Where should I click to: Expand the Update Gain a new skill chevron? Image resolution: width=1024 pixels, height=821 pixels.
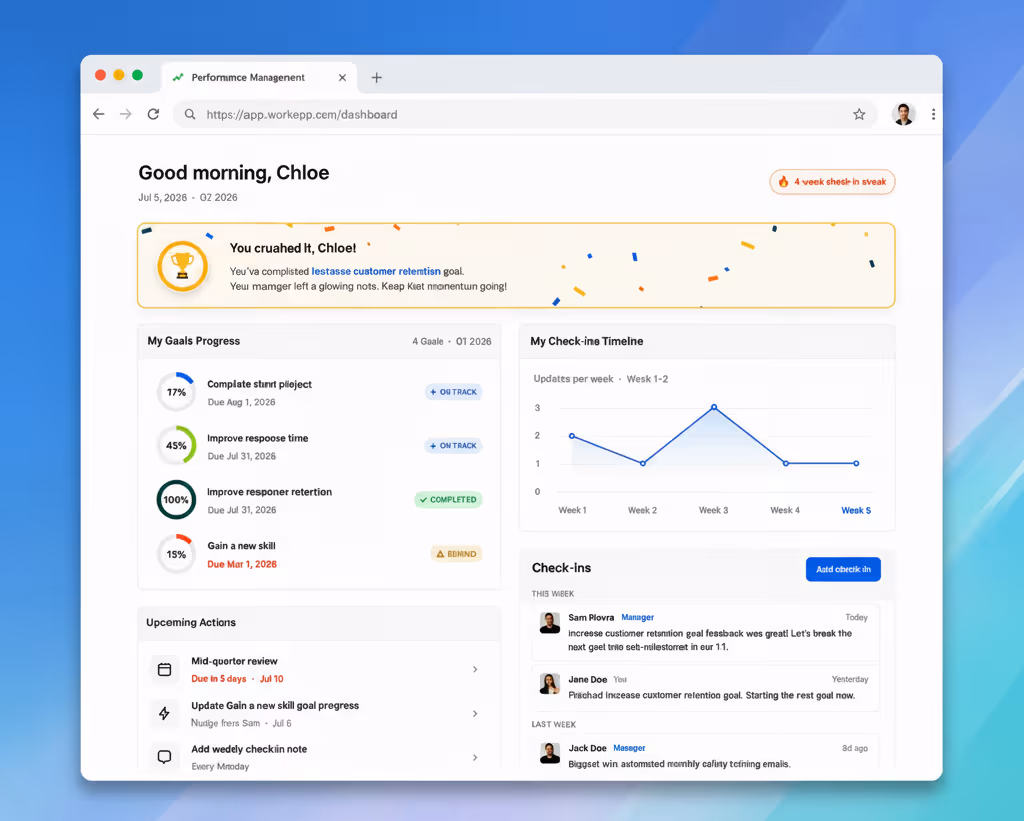click(475, 713)
